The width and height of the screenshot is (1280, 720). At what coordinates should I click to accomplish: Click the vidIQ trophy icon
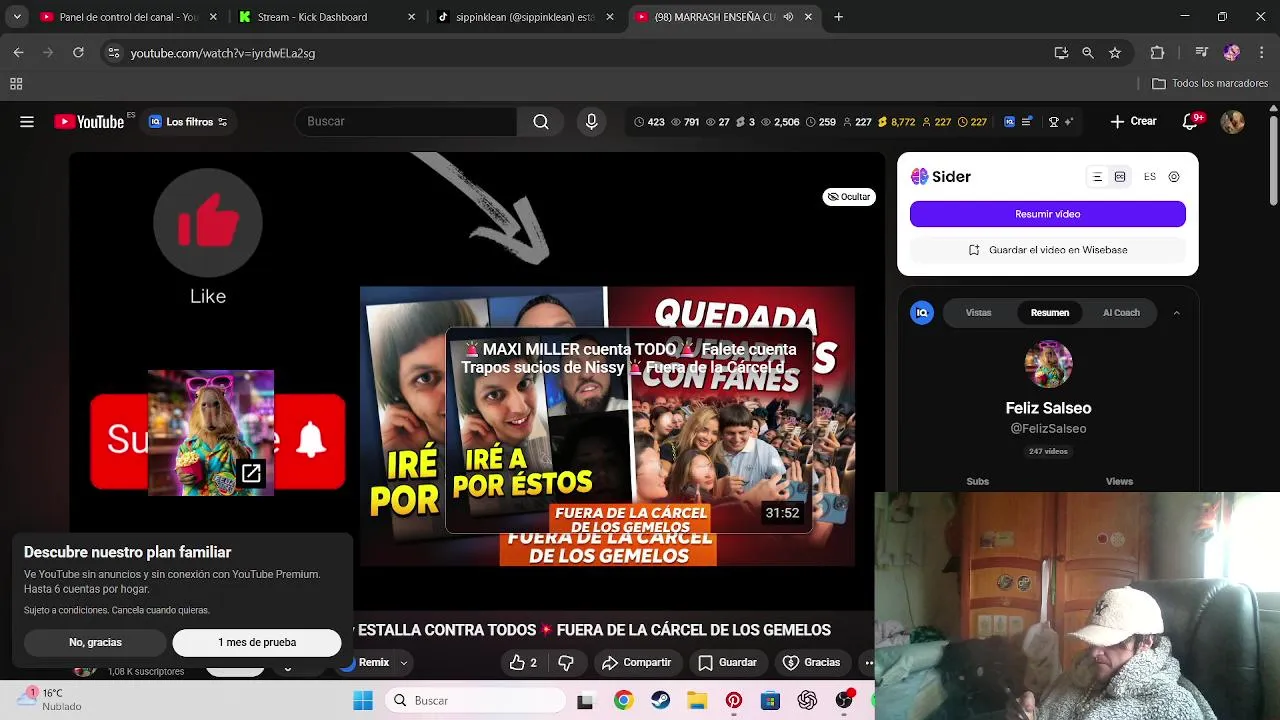pyautogui.click(x=1053, y=122)
